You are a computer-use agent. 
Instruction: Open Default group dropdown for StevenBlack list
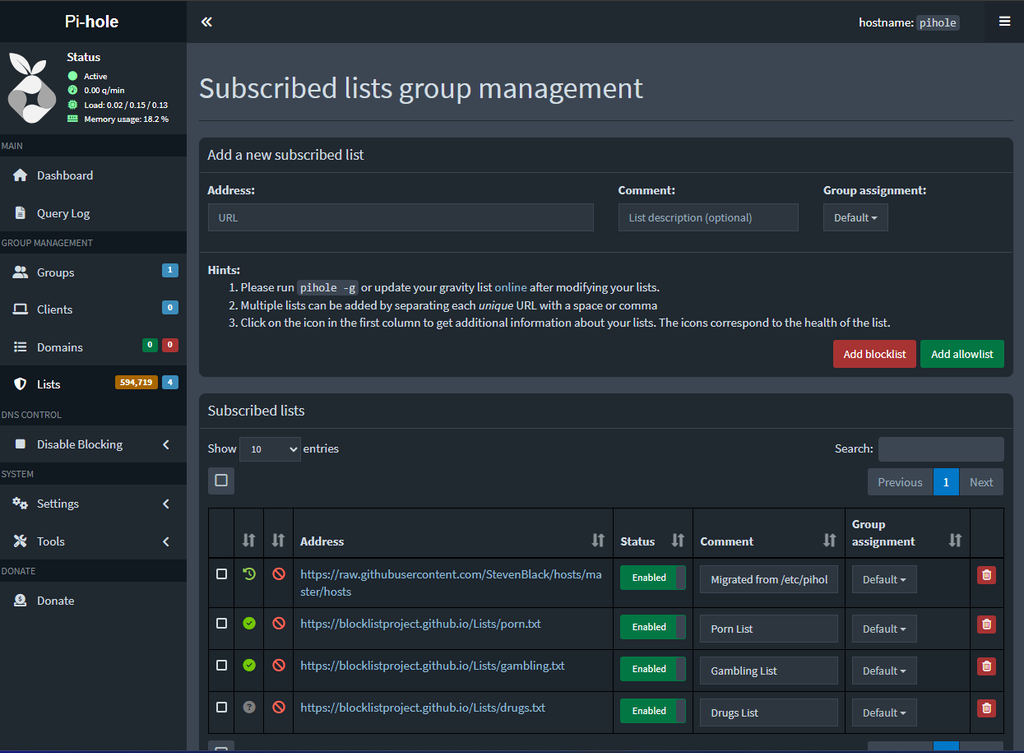pyautogui.click(x=884, y=579)
